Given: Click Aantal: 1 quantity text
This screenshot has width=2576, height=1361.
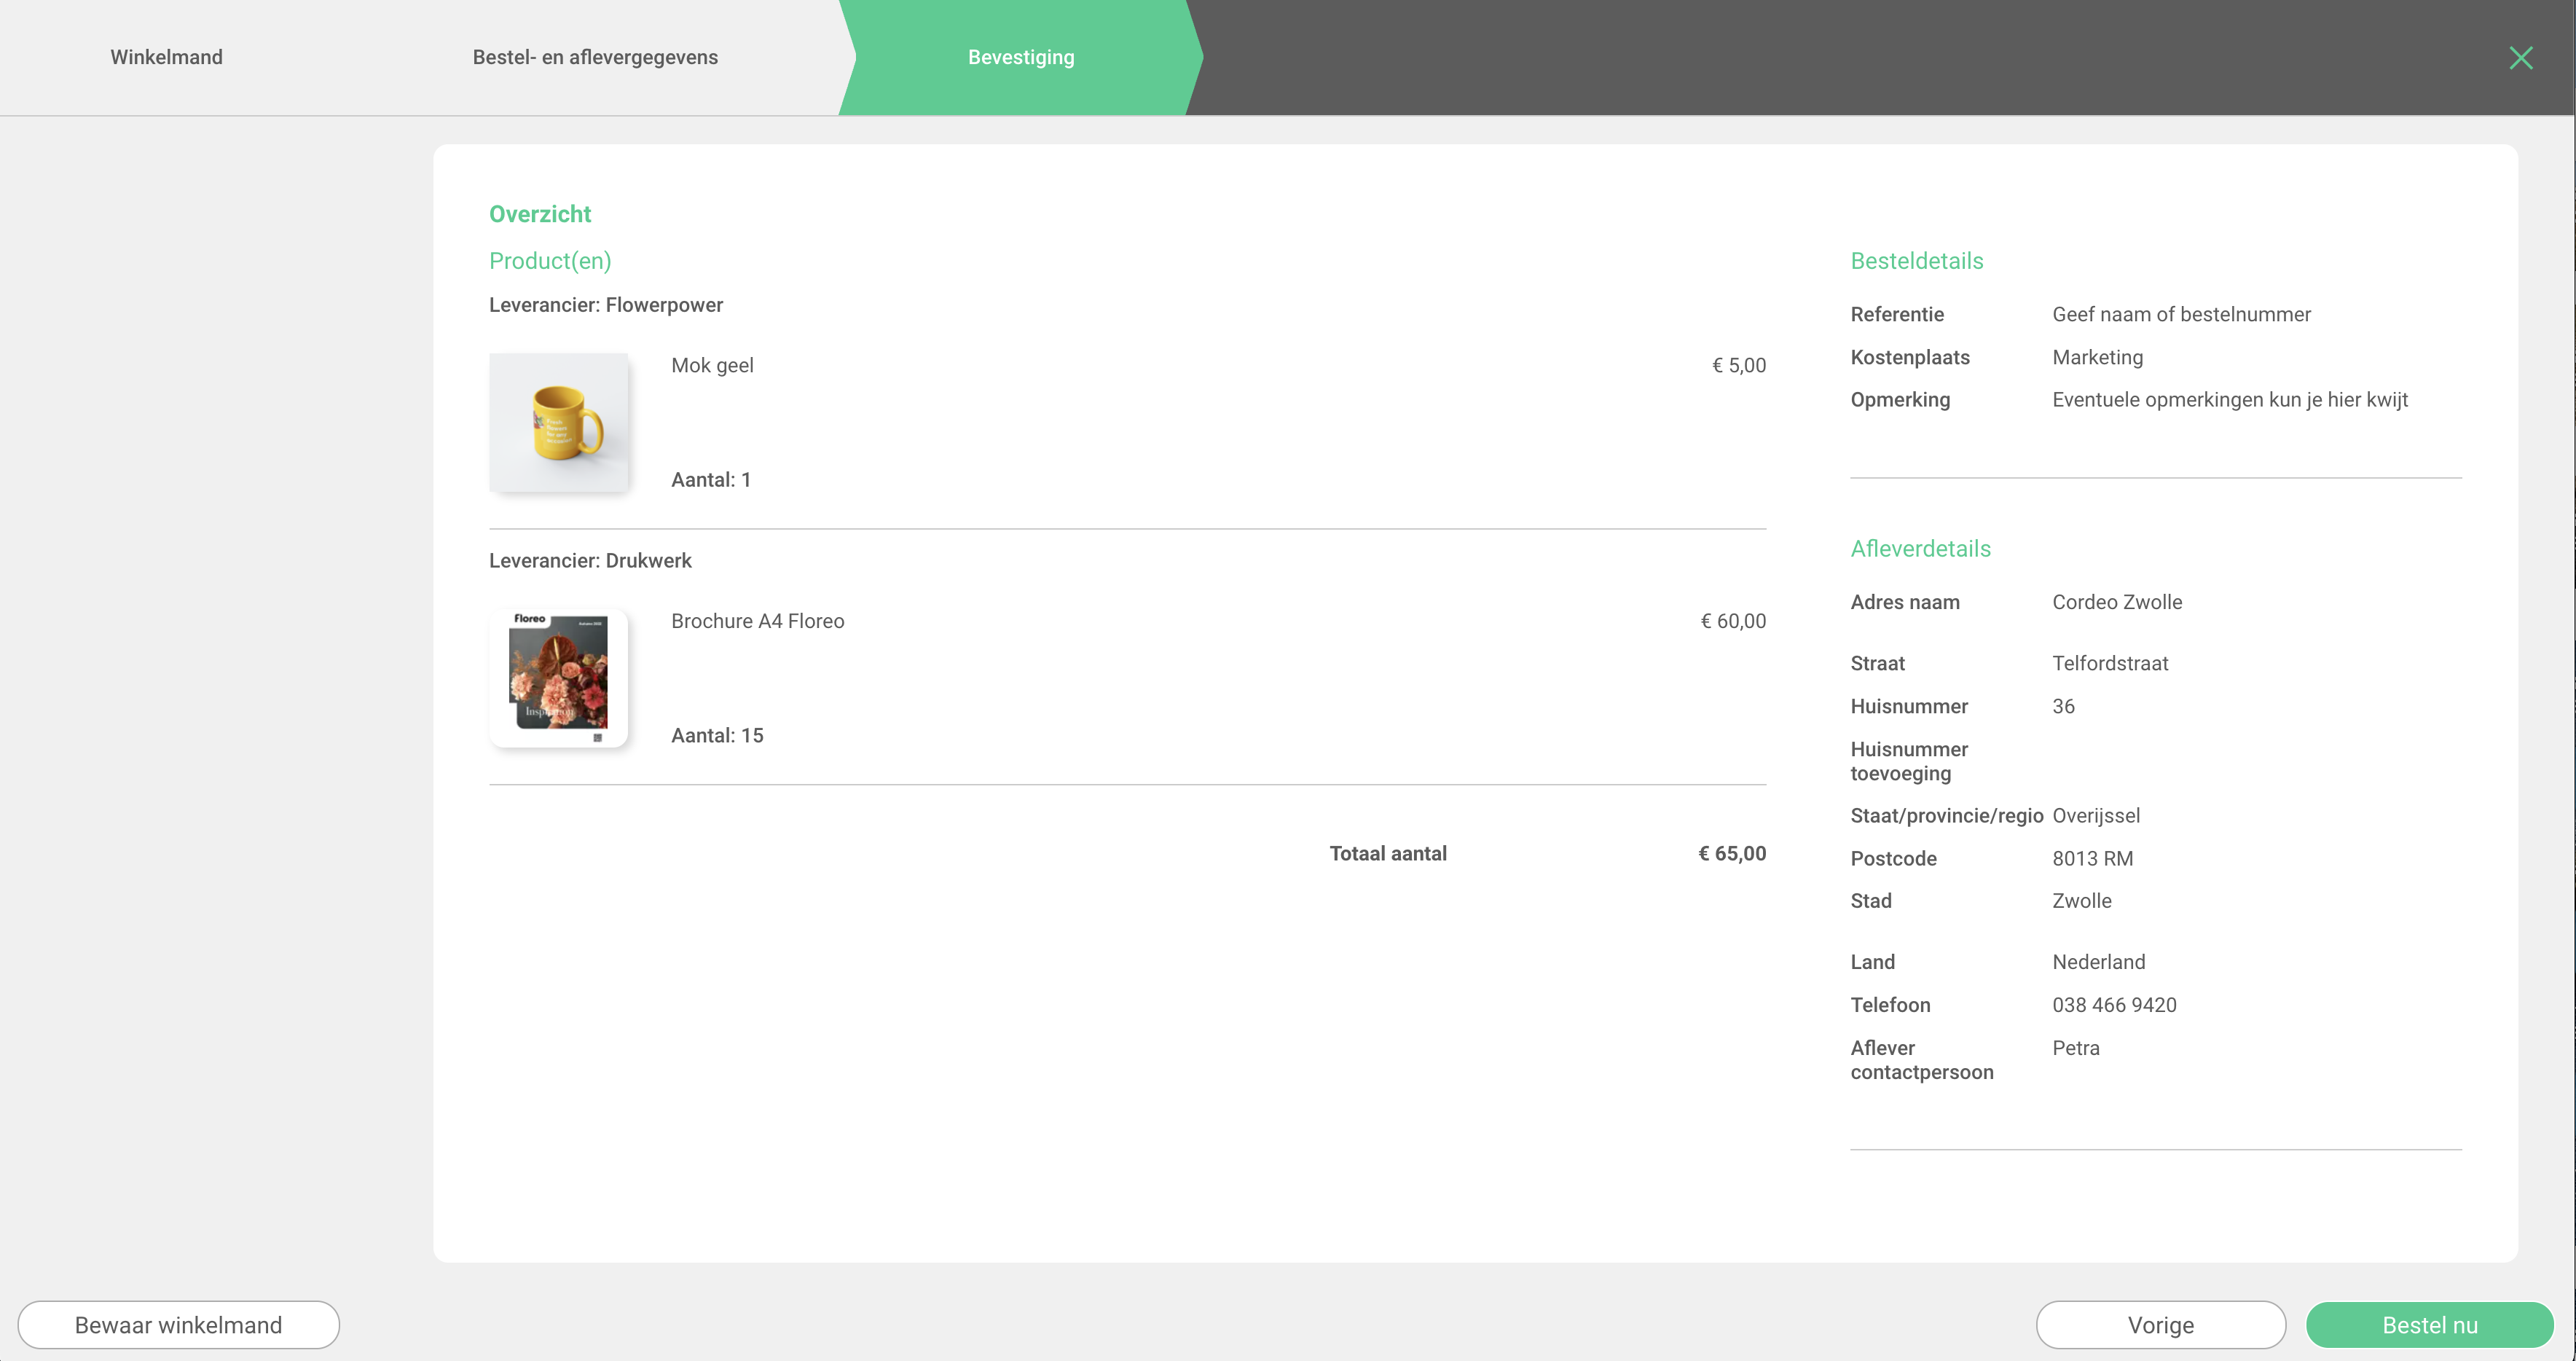Looking at the screenshot, I should point(710,480).
